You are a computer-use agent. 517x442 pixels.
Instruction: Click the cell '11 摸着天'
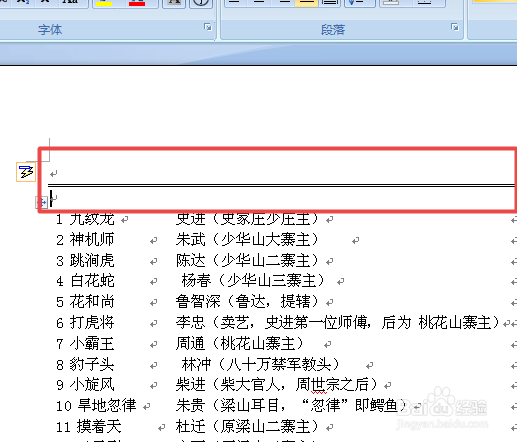(x=89, y=427)
